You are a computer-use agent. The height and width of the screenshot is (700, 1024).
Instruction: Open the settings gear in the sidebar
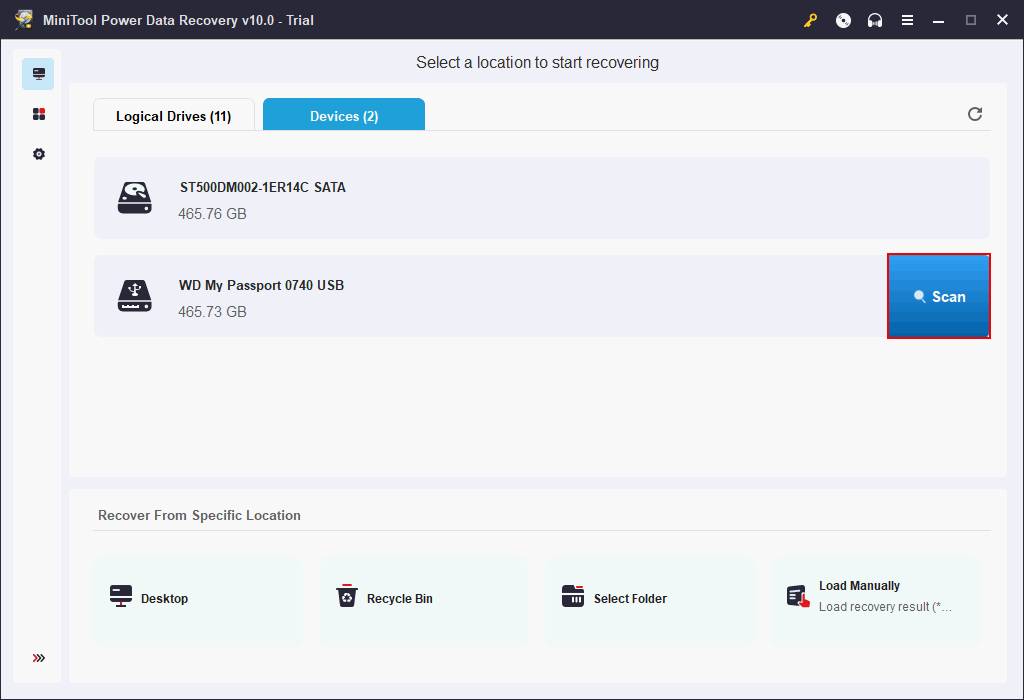click(x=38, y=154)
